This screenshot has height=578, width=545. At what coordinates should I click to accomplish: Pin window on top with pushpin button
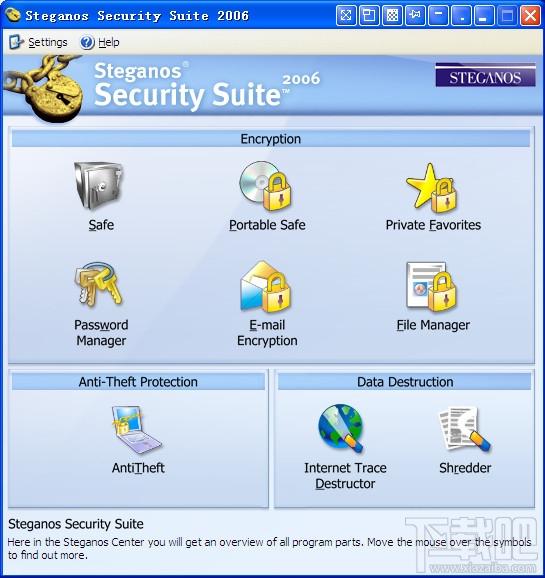[415, 15]
